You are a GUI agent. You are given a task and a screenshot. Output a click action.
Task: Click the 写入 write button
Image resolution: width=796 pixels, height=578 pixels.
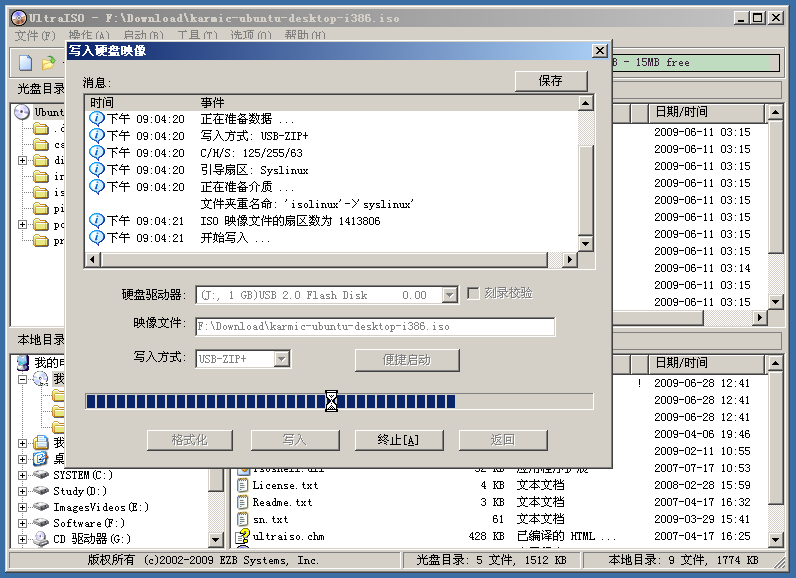coord(295,440)
